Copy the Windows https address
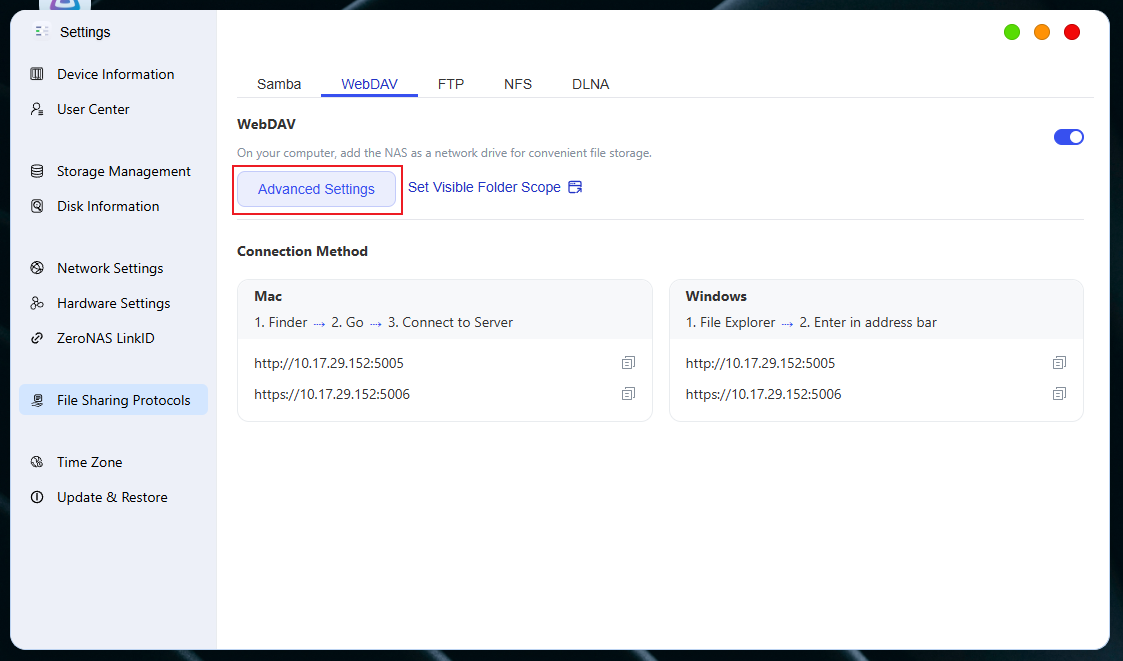1123x661 pixels. pyautogui.click(x=1059, y=394)
